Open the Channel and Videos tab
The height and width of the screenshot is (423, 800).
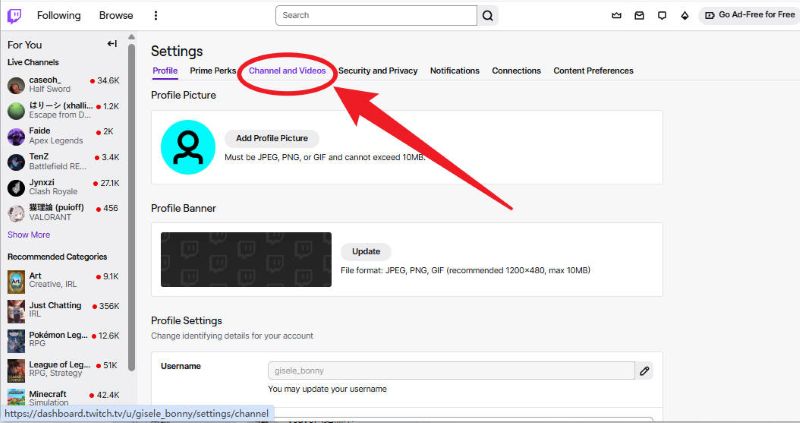click(287, 71)
